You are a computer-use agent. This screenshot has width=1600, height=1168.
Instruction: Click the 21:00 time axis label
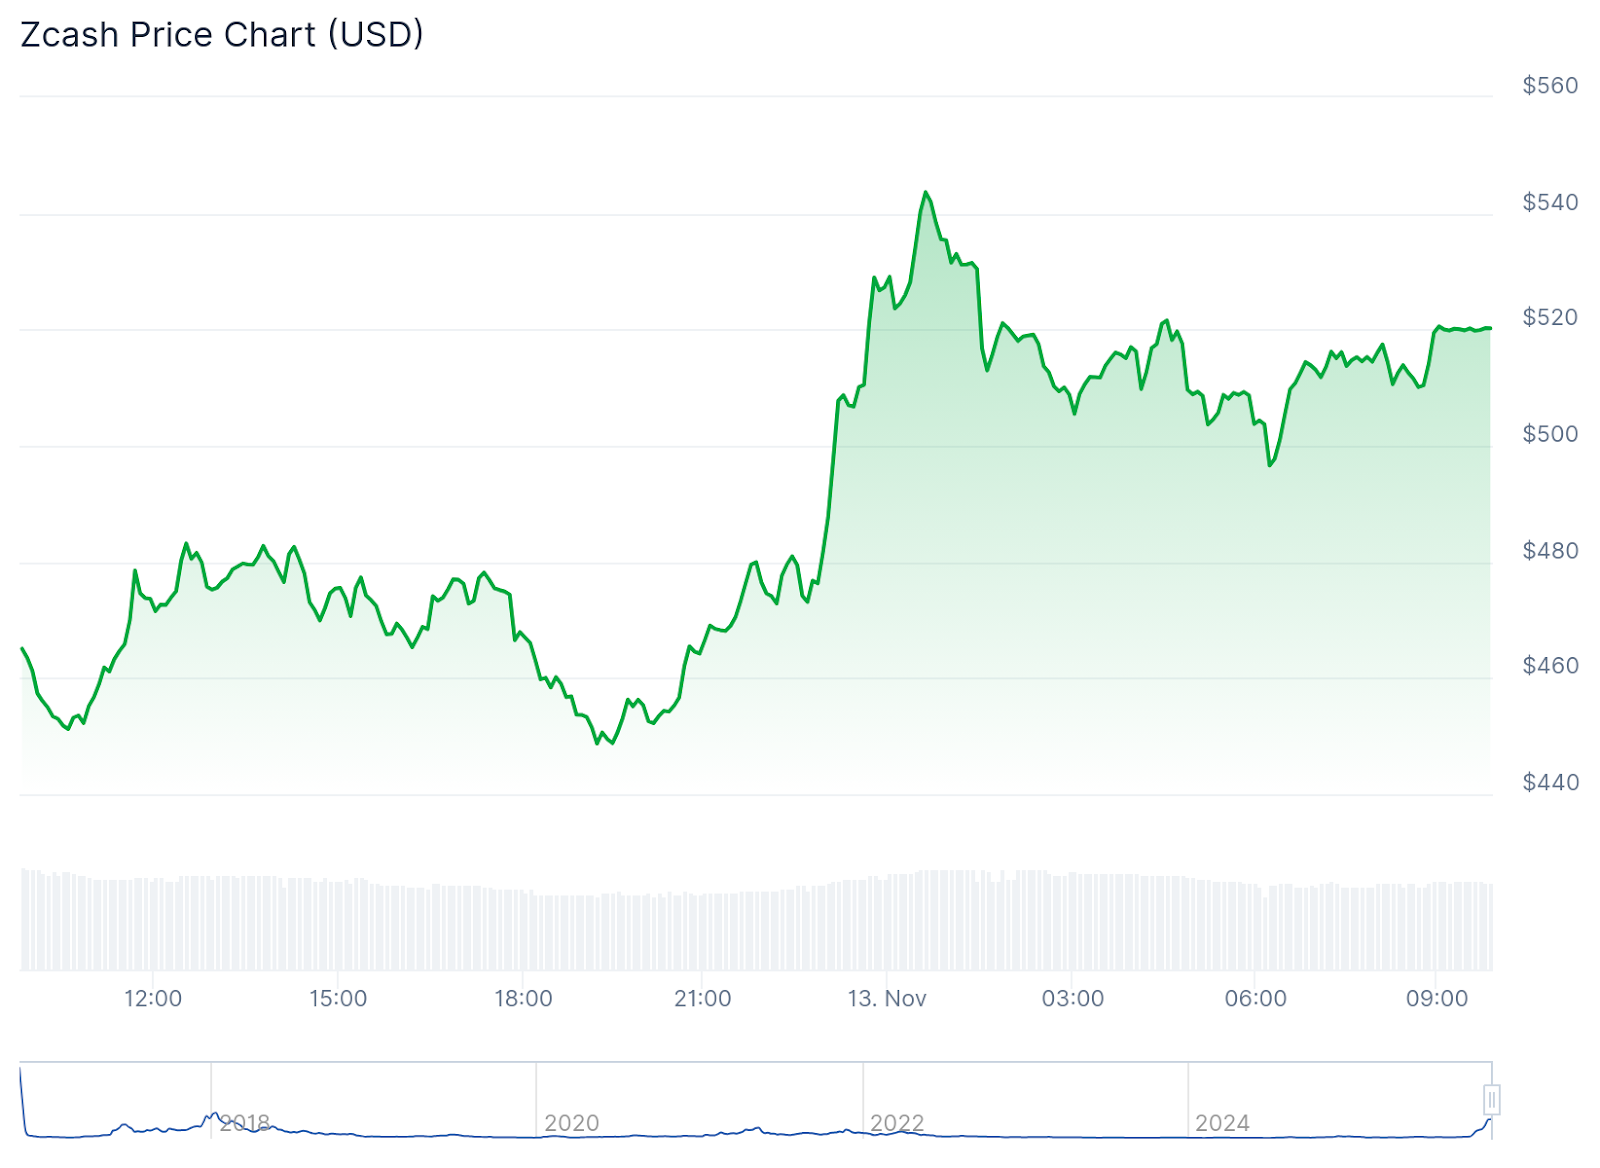click(x=703, y=999)
